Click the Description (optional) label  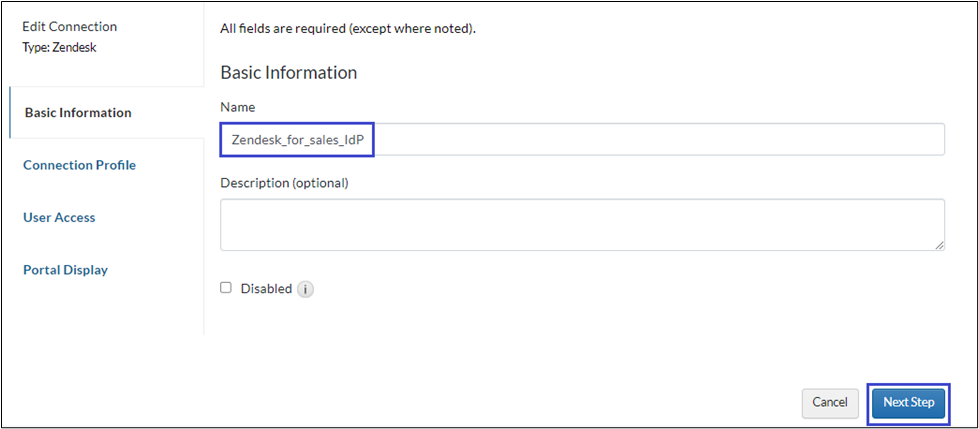284,183
